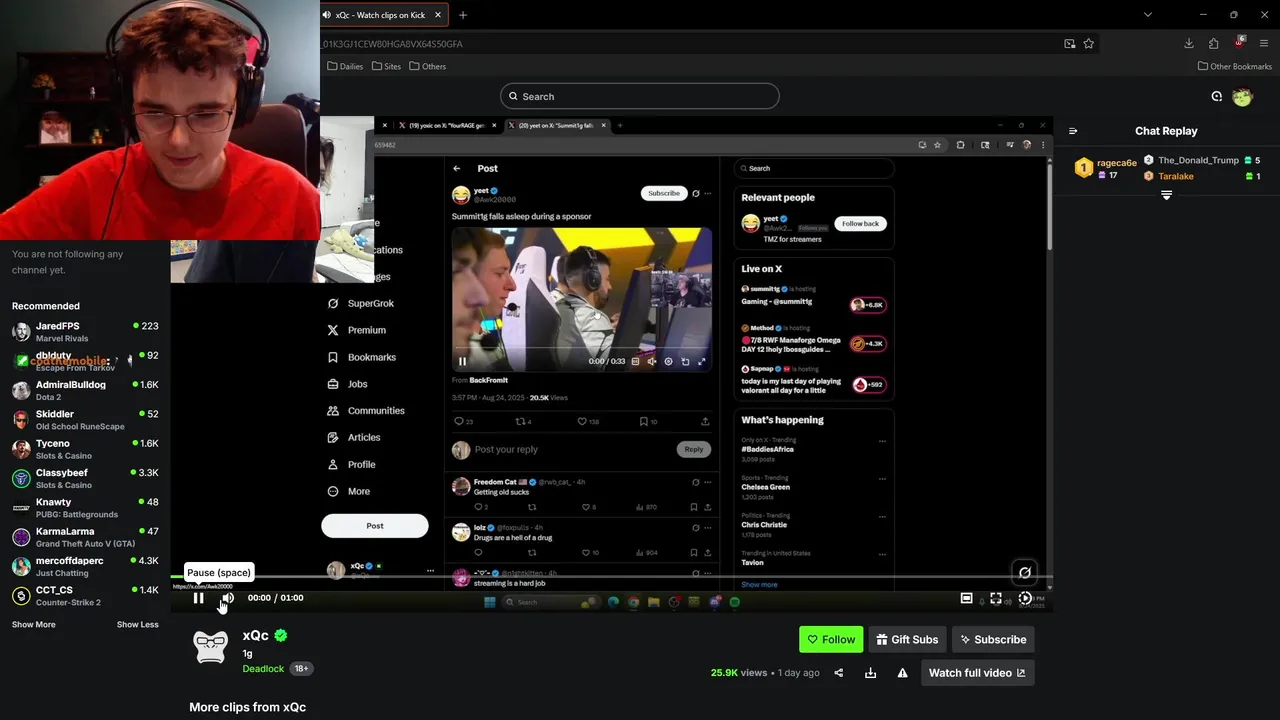Close the Kick clips browser tab
The image size is (1280, 720).
click(436, 15)
